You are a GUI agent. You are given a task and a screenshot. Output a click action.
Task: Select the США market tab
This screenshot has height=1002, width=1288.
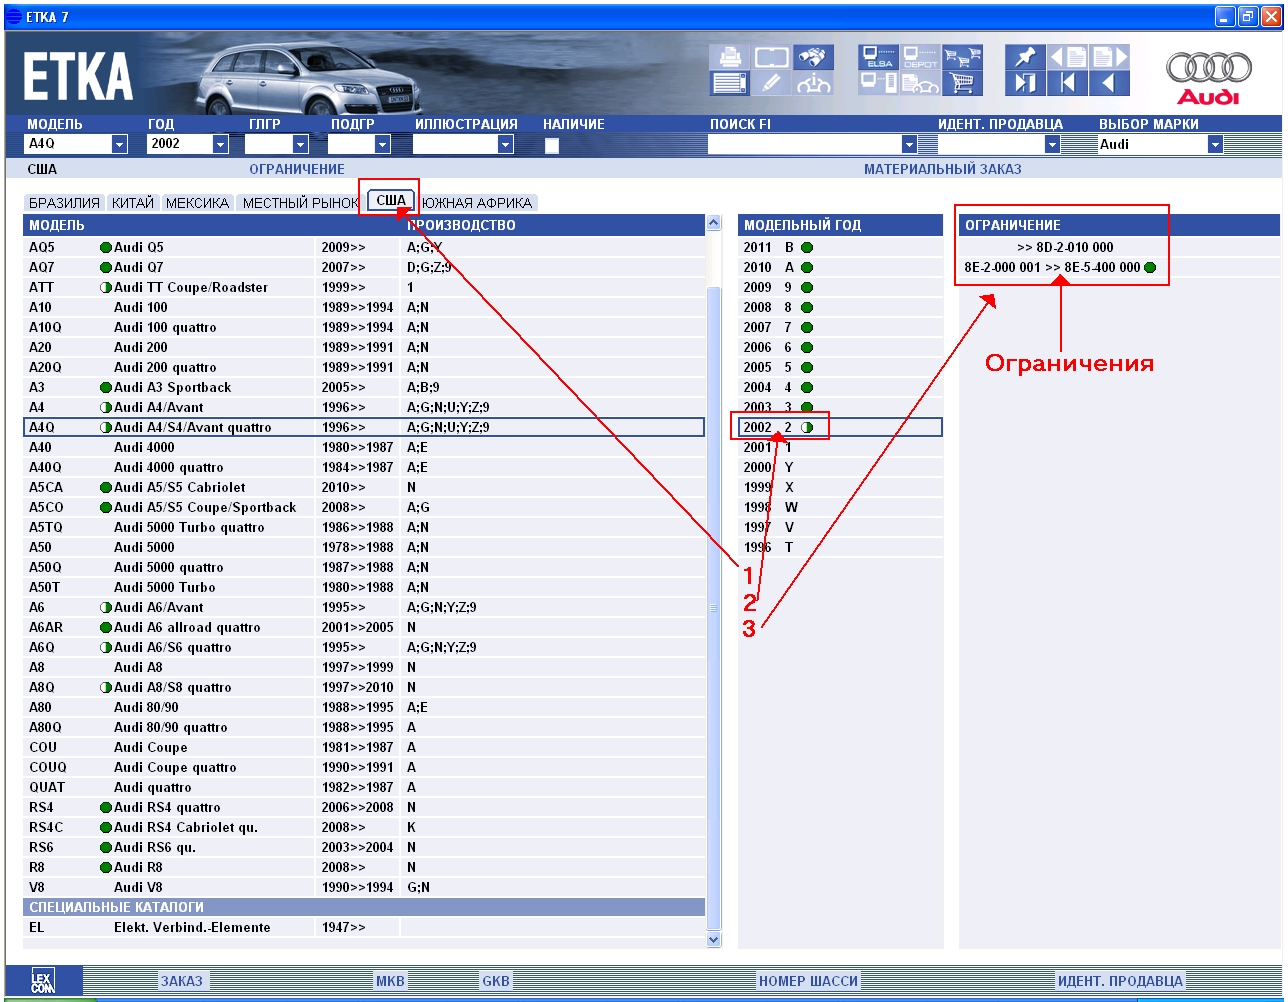(391, 200)
